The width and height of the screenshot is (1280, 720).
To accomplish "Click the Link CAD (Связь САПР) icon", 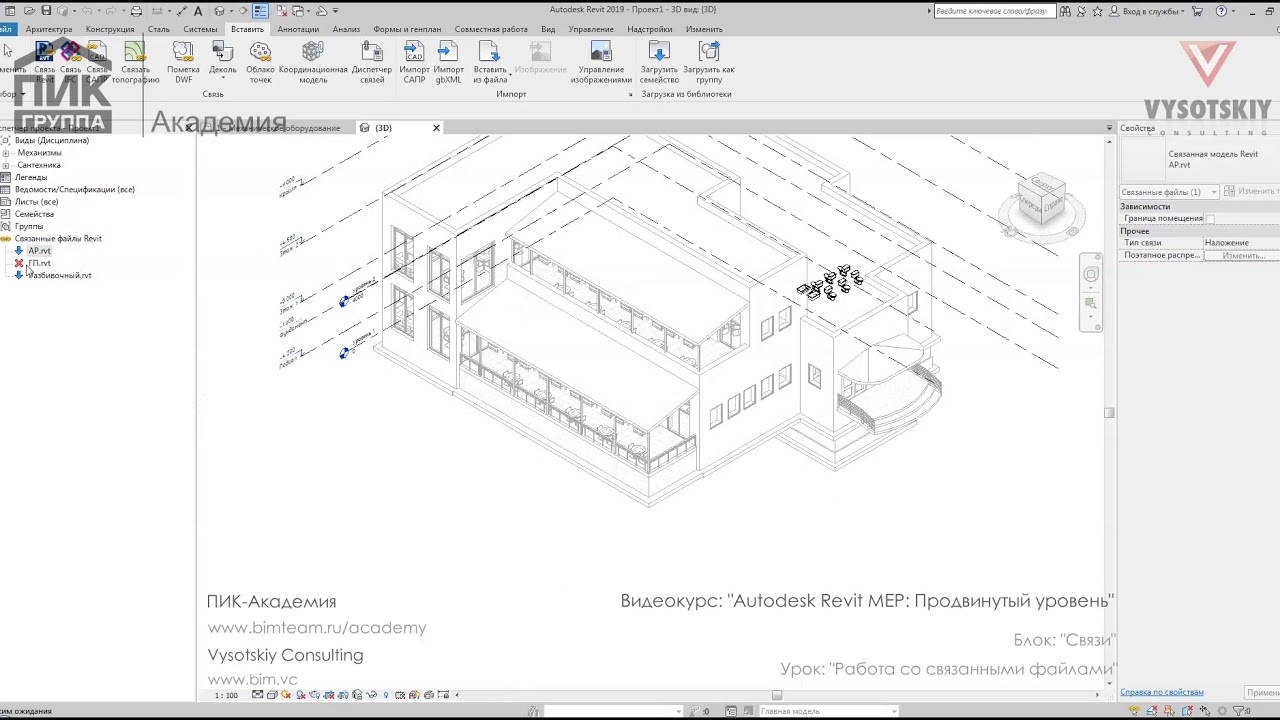I will (x=97, y=60).
